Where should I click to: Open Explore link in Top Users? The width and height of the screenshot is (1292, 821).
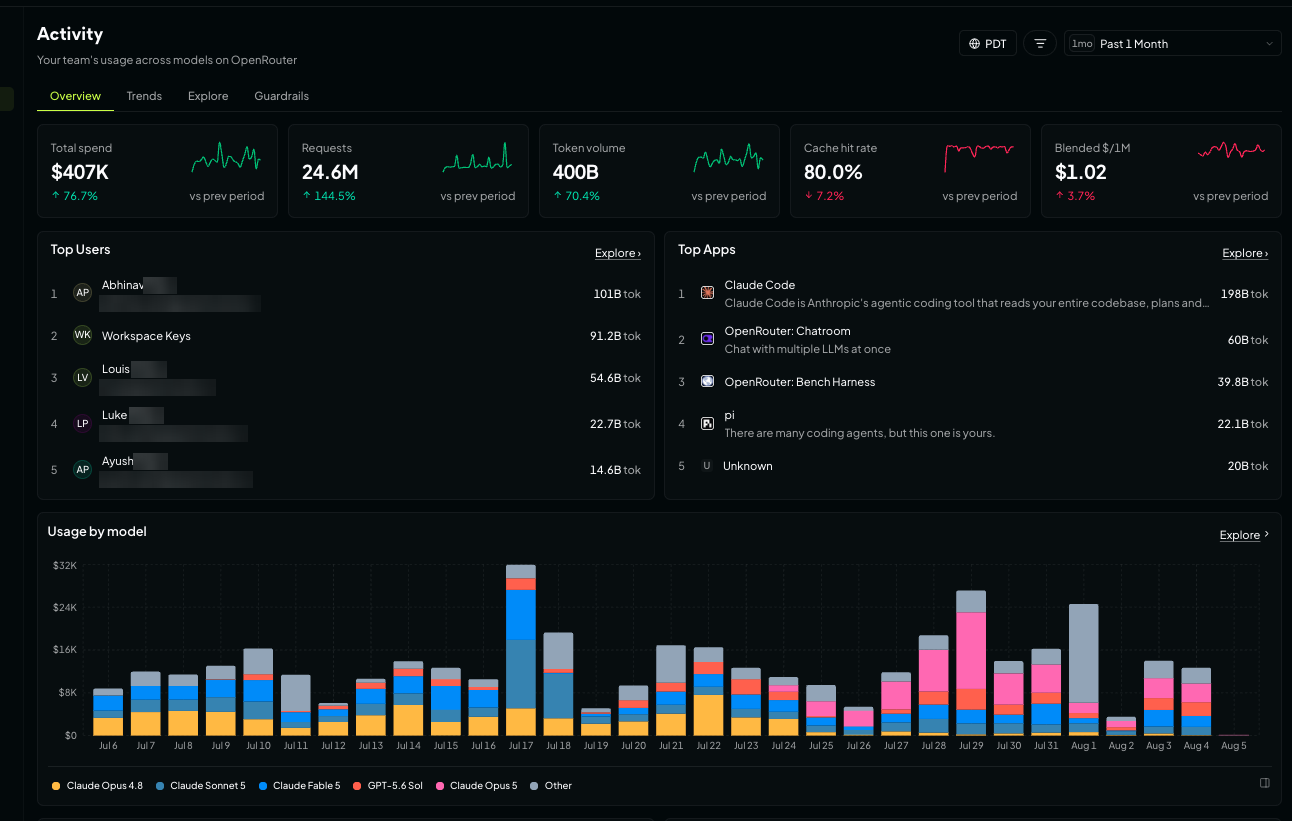(x=618, y=253)
